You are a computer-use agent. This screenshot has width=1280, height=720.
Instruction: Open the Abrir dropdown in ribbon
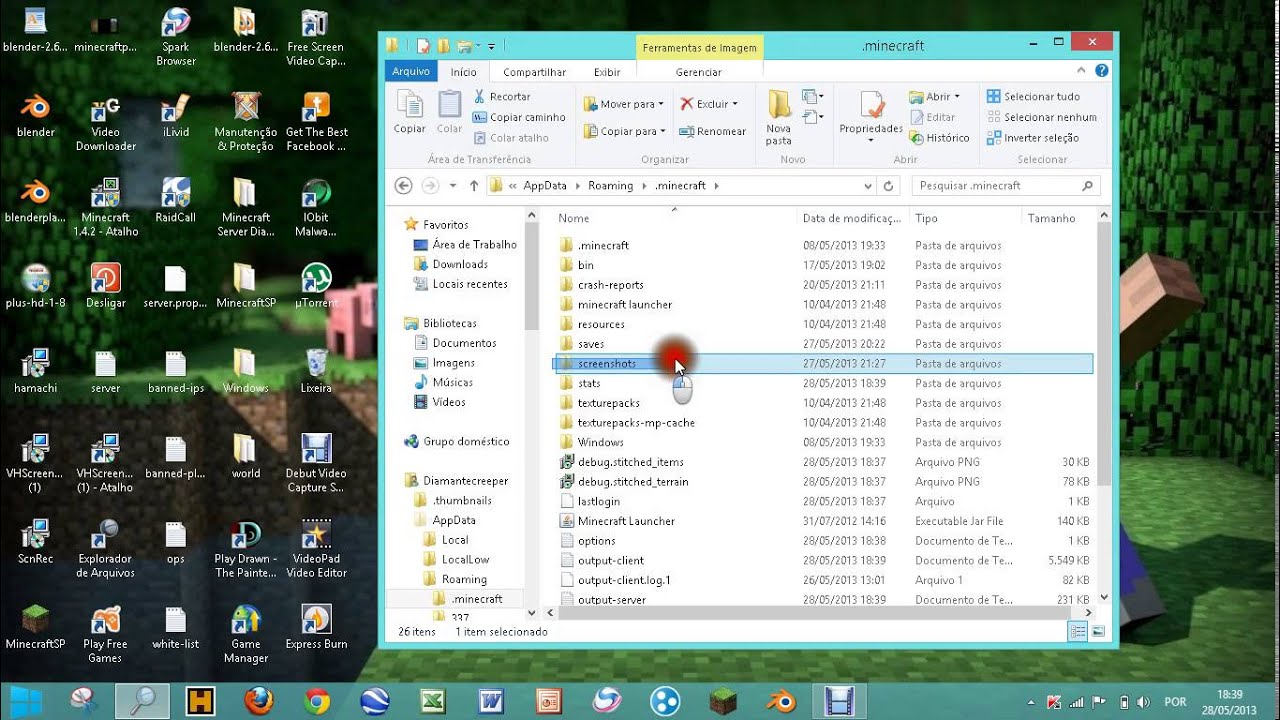(x=934, y=97)
